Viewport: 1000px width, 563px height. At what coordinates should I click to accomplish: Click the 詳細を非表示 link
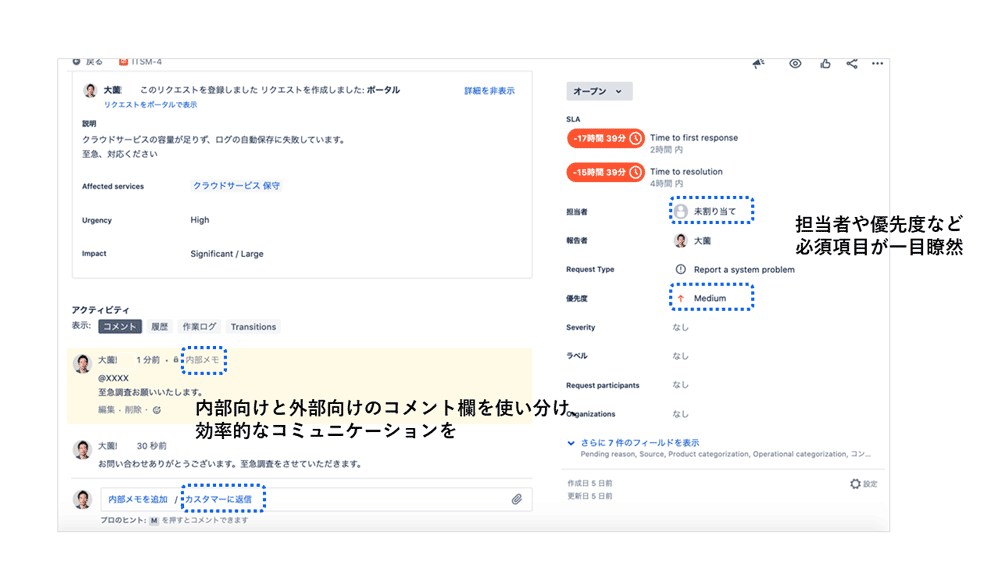pos(489,91)
